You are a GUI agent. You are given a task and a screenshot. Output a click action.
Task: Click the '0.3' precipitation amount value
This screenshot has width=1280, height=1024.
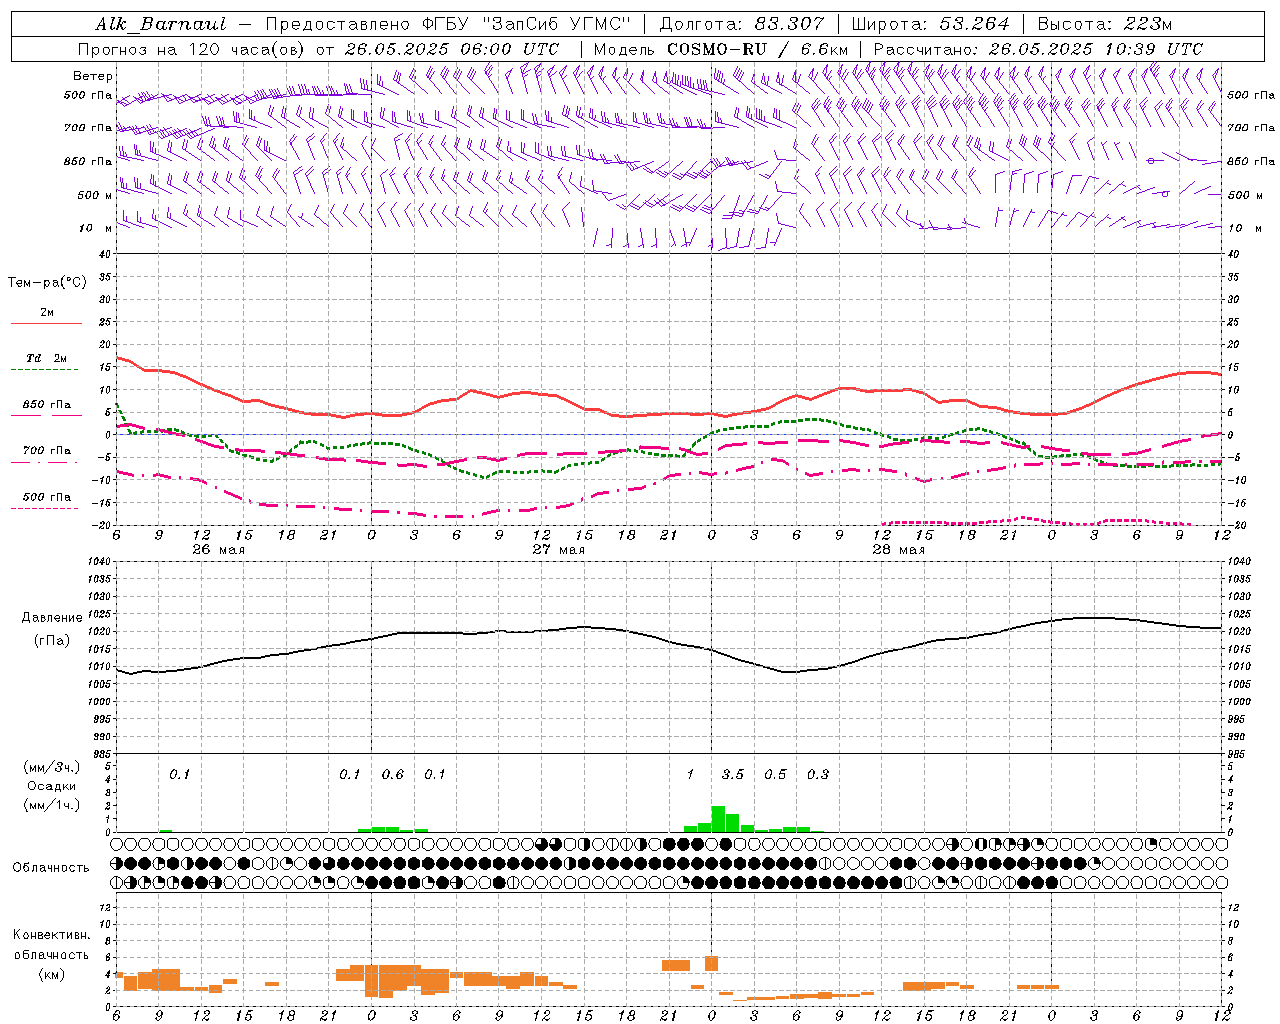818,775
